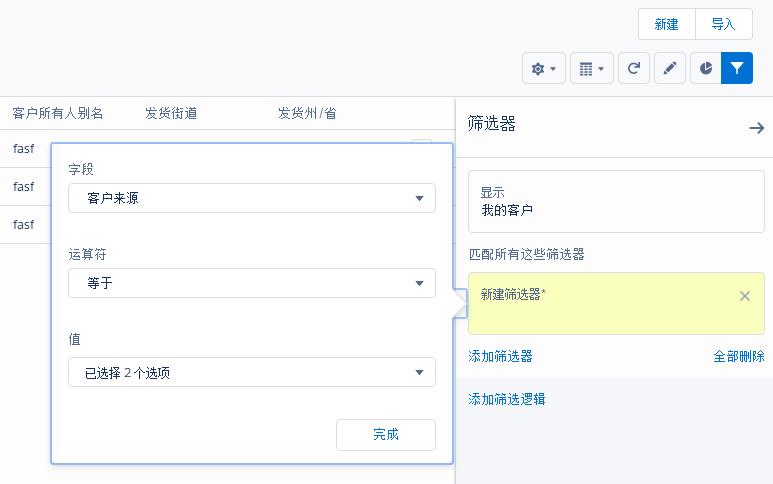Click the 导入 button
This screenshot has height=484, width=773.
pos(723,24)
